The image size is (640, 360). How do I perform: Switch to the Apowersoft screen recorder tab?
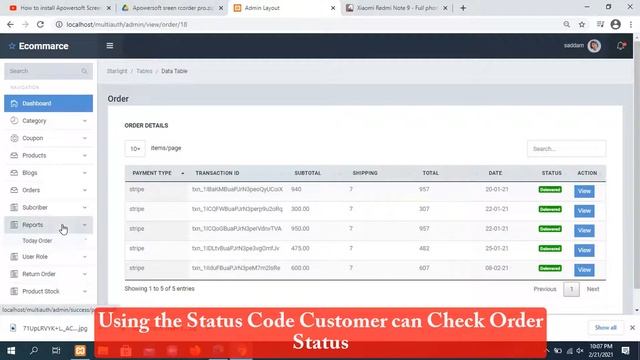click(x=172, y=8)
